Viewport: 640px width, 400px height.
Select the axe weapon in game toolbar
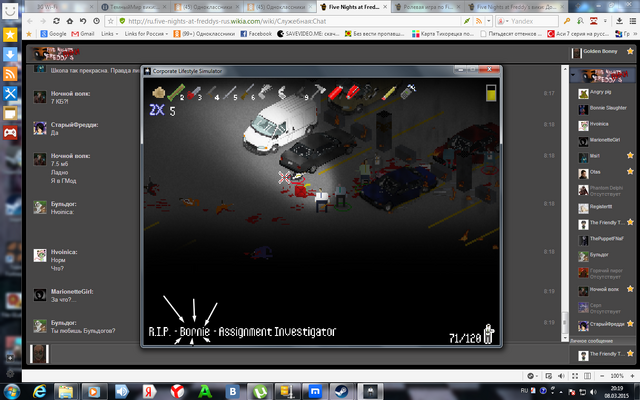318,91
